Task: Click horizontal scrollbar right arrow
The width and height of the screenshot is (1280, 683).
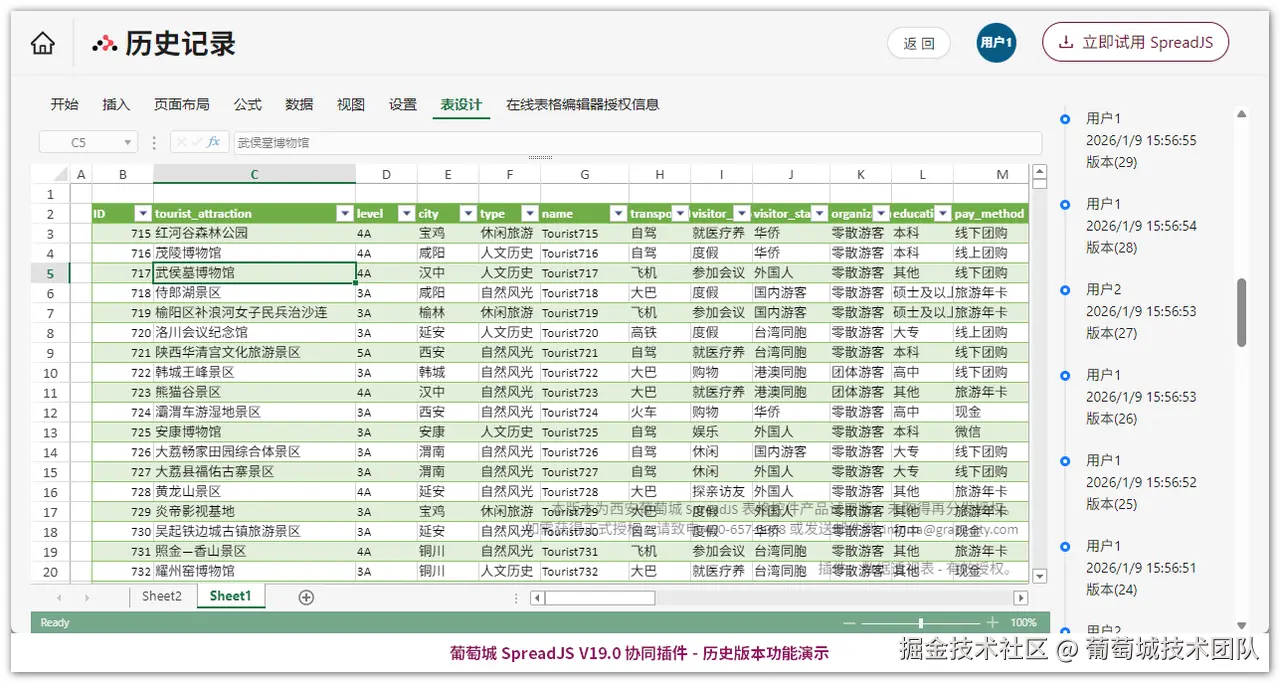Action: (1021, 598)
